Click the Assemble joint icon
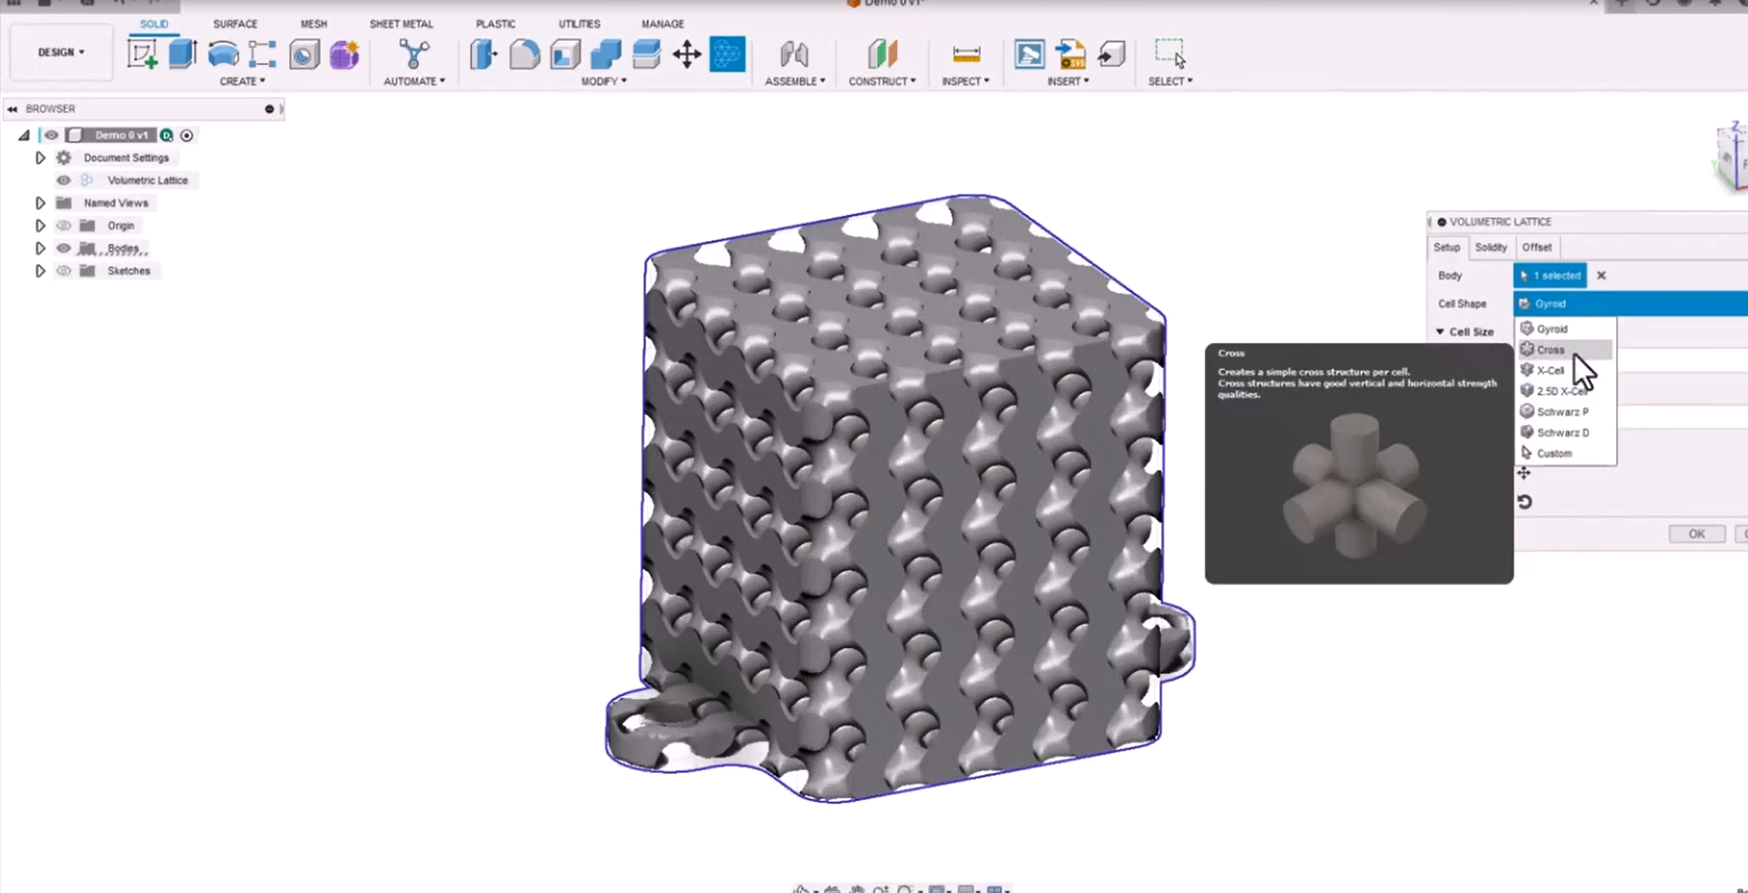 [794, 54]
